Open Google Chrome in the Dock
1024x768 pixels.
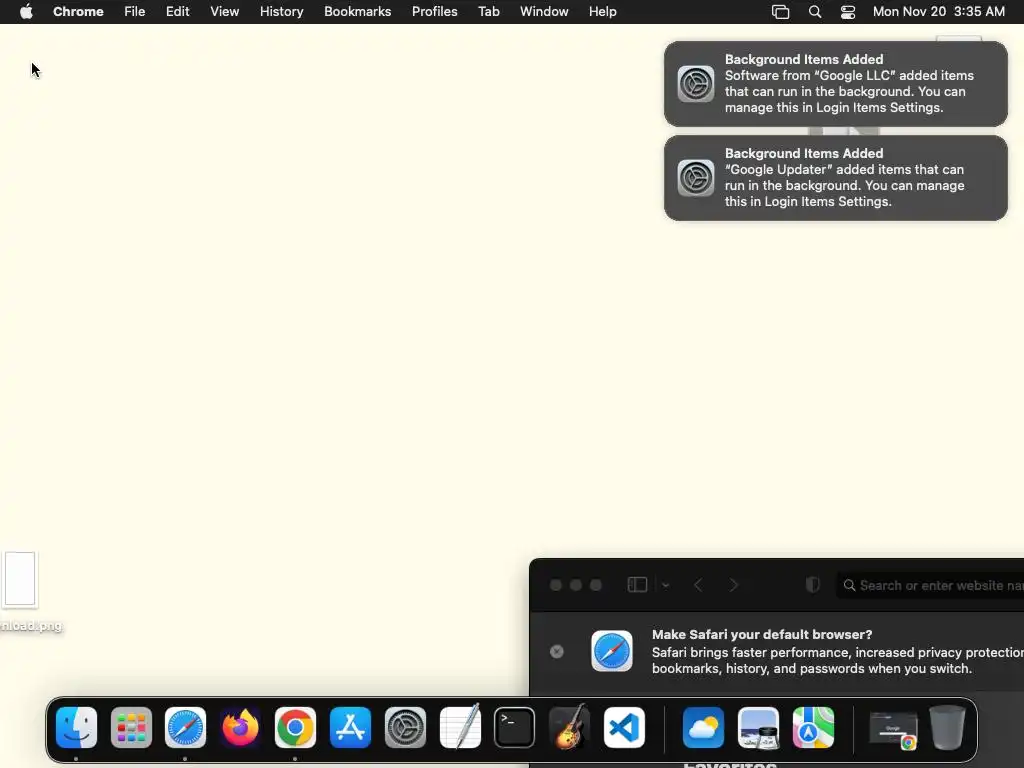coord(295,728)
